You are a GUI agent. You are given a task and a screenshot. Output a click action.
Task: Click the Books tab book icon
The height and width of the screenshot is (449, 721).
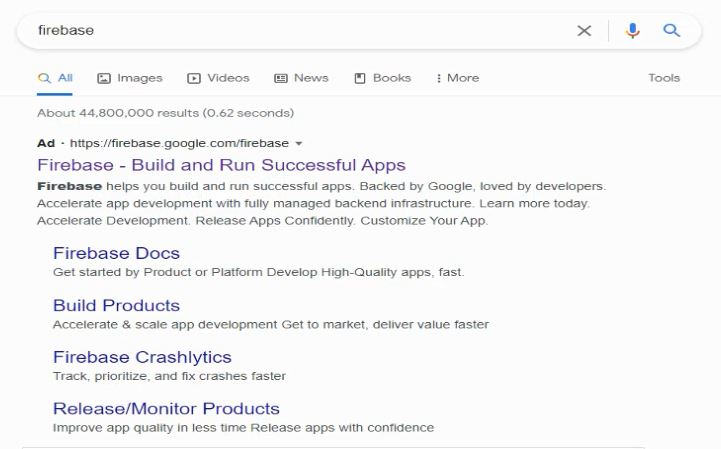[360, 78]
